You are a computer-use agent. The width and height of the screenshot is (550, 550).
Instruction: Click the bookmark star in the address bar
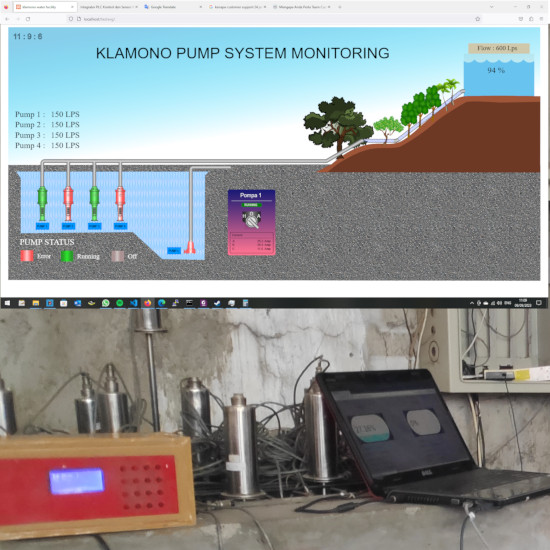tap(477, 19)
